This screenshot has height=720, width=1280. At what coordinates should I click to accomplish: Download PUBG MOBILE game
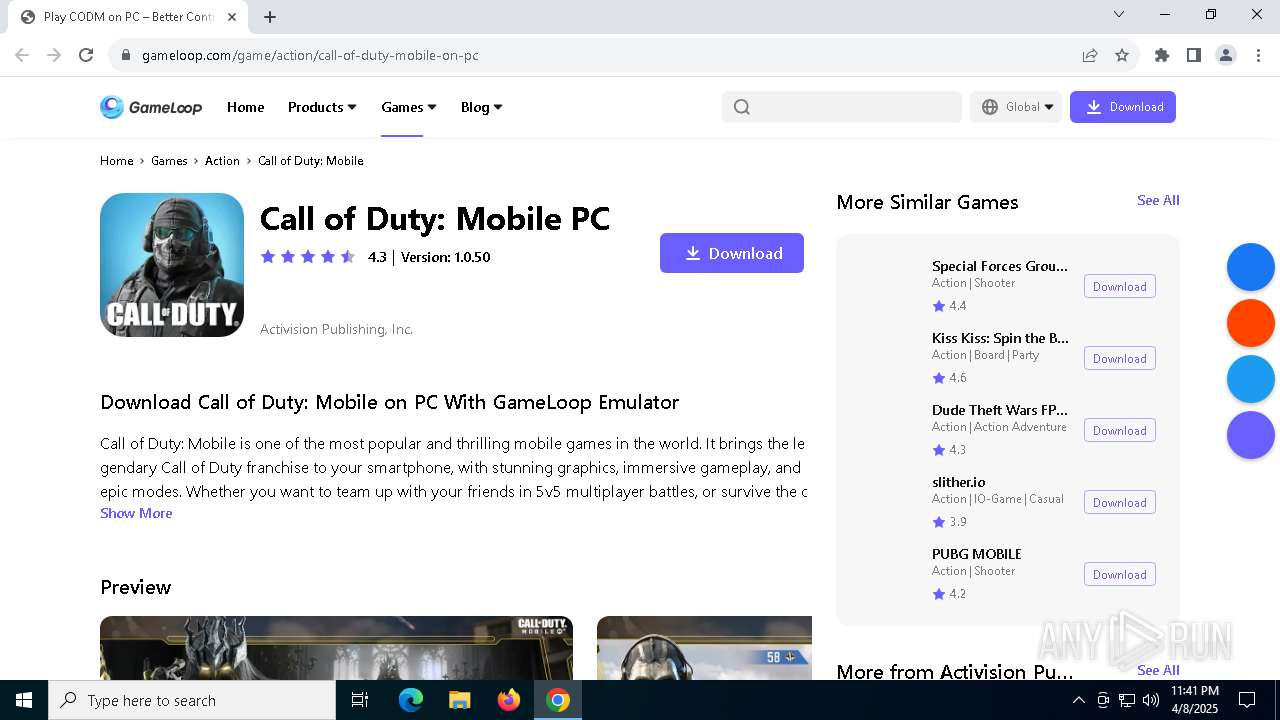coord(1120,574)
